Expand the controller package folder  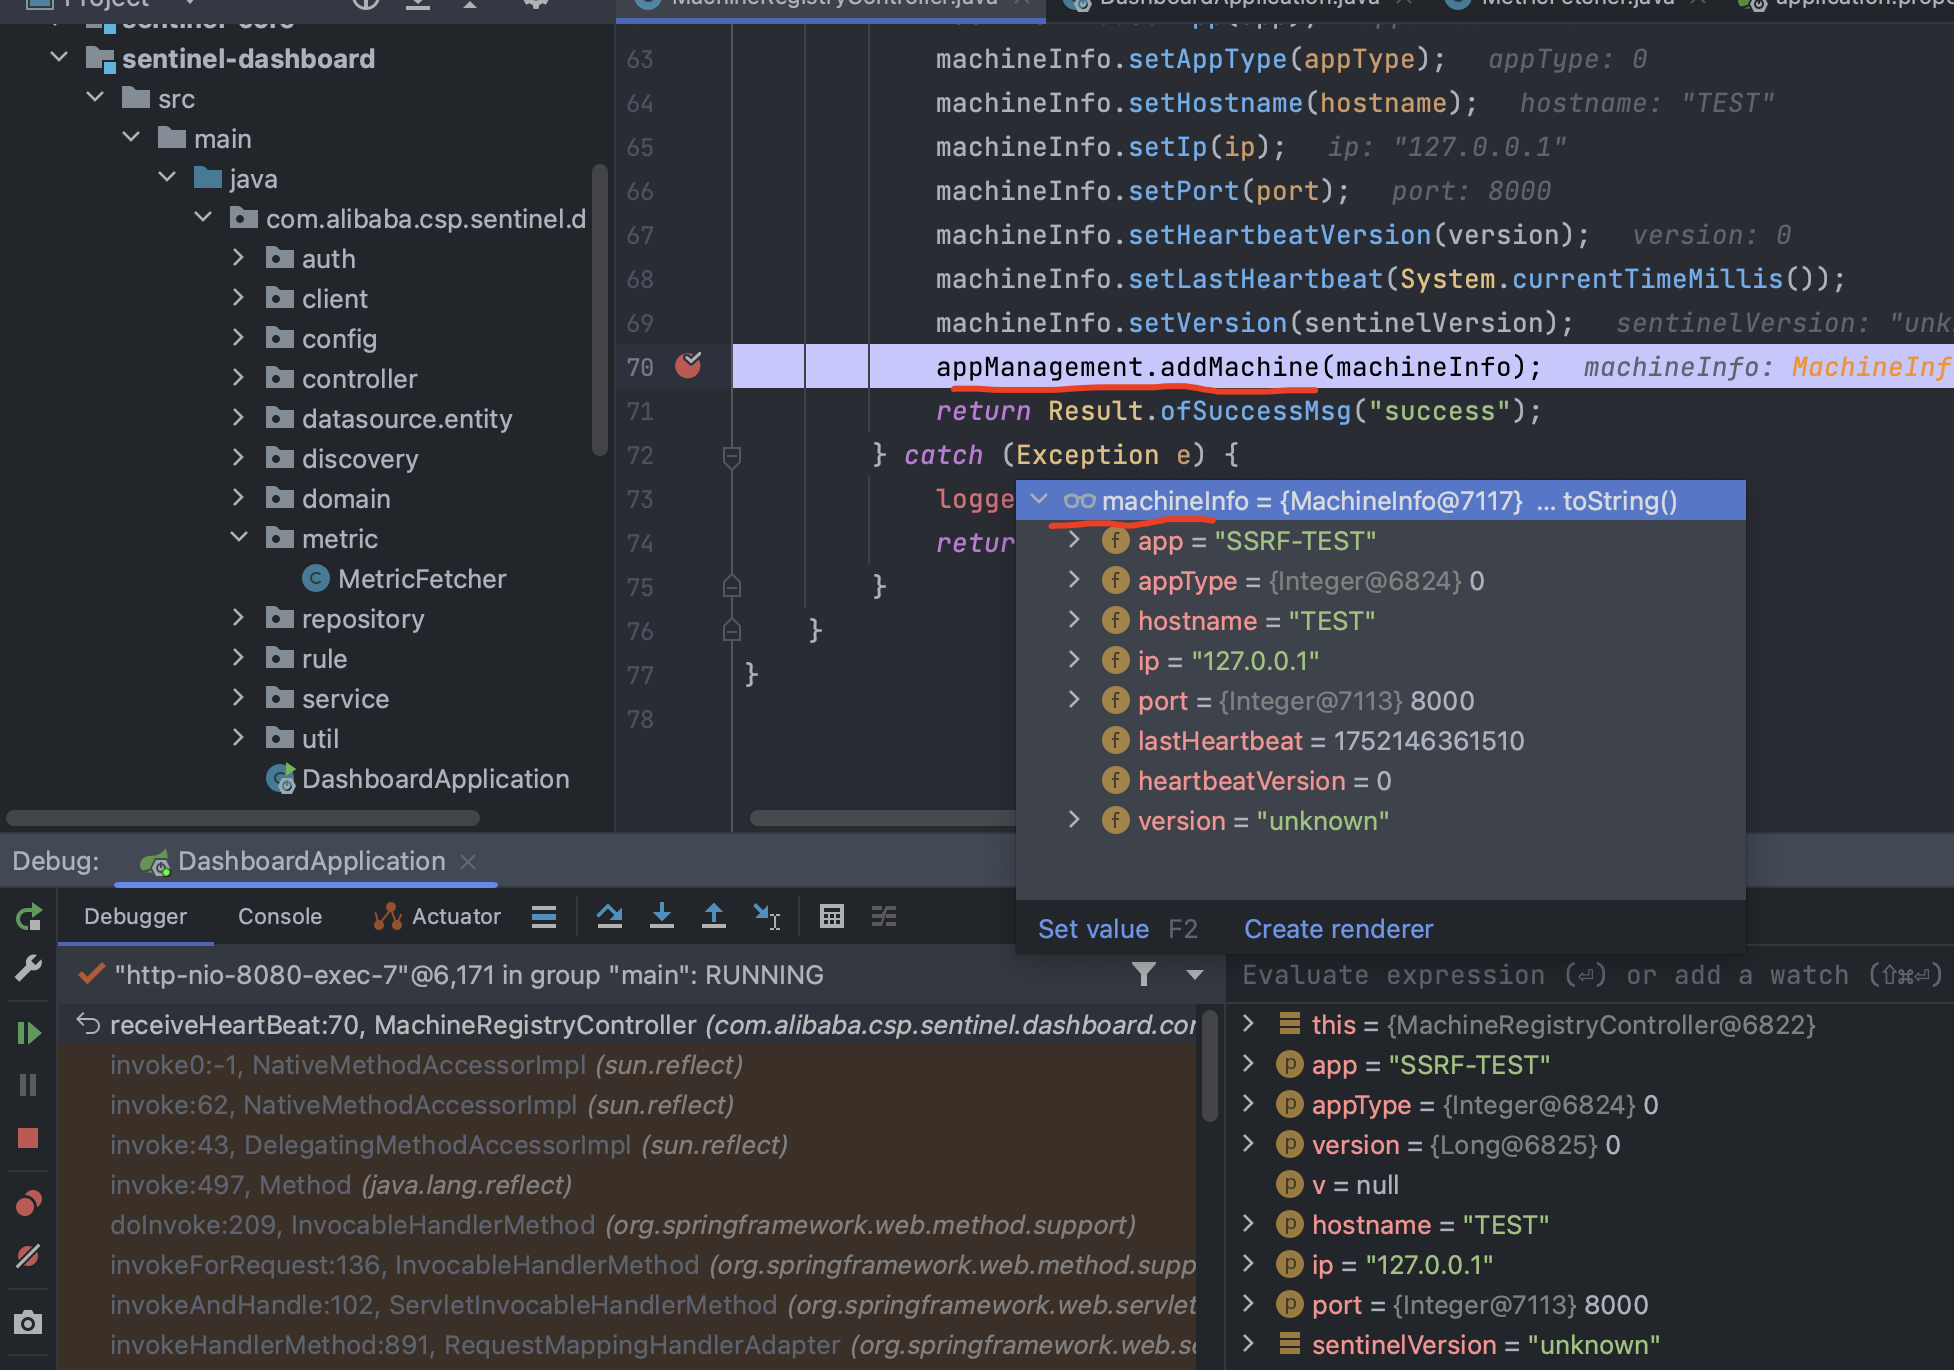coord(238,378)
